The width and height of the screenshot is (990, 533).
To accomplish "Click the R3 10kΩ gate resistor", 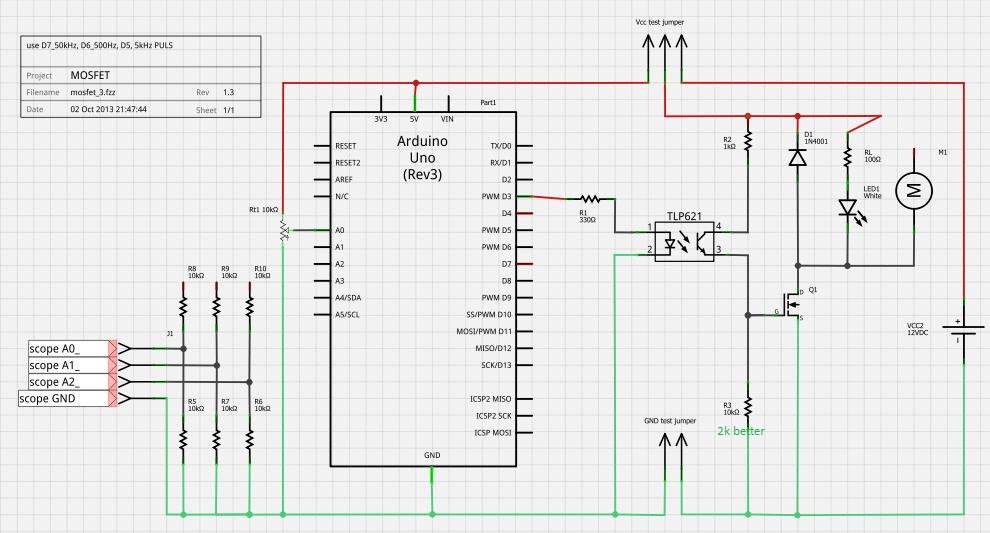I will (748, 405).
